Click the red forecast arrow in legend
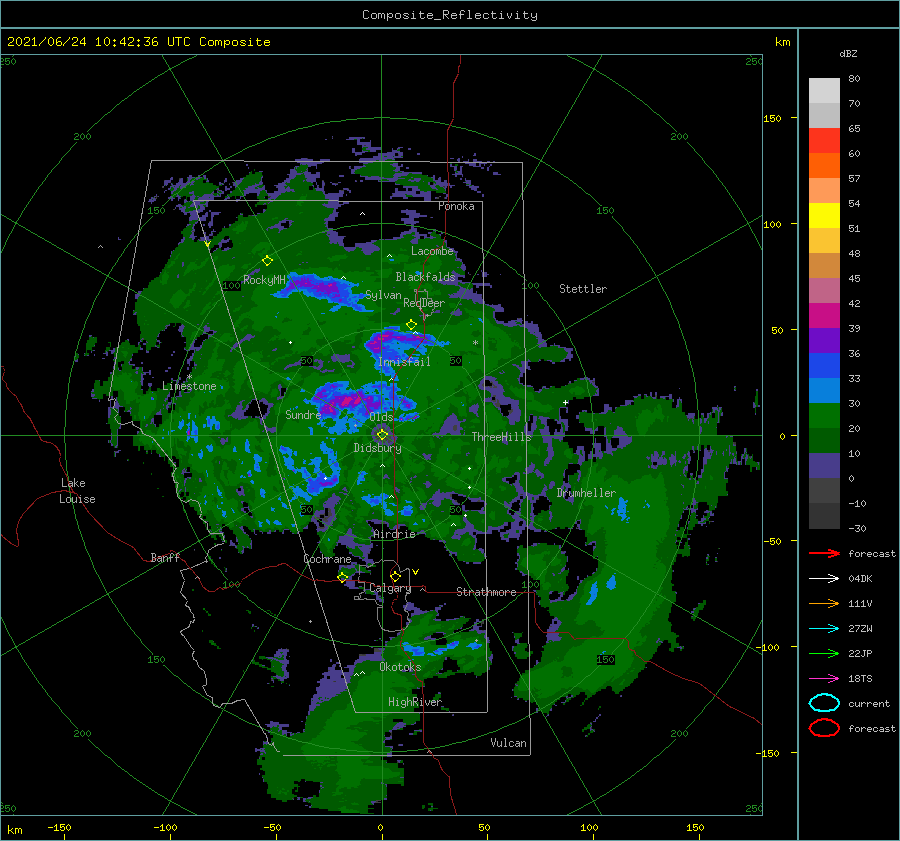This screenshot has width=900, height=841. pyautogui.click(x=824, y=553)
